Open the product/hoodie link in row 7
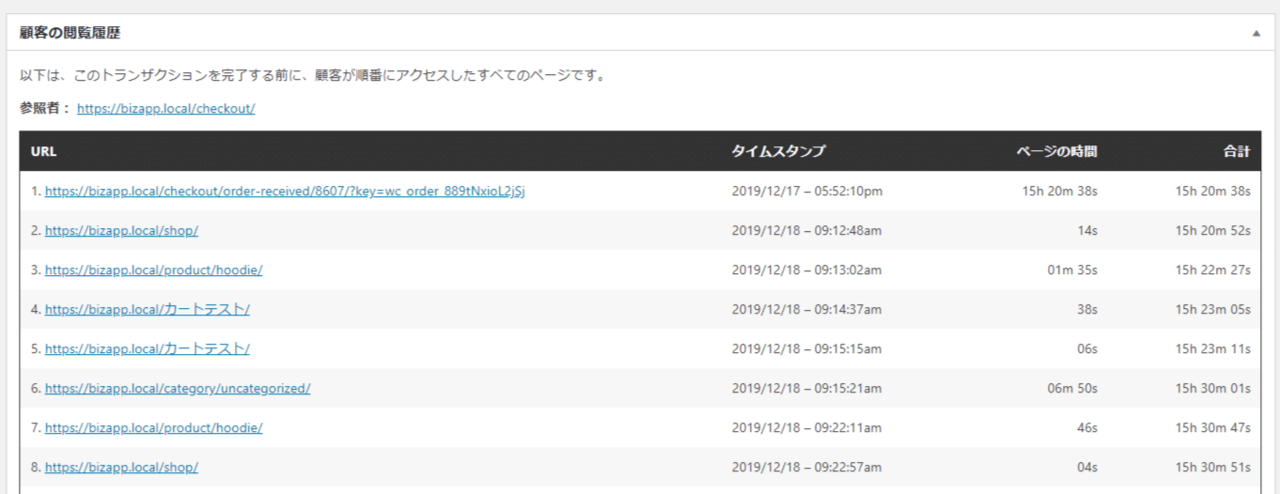 pos(153,428)
